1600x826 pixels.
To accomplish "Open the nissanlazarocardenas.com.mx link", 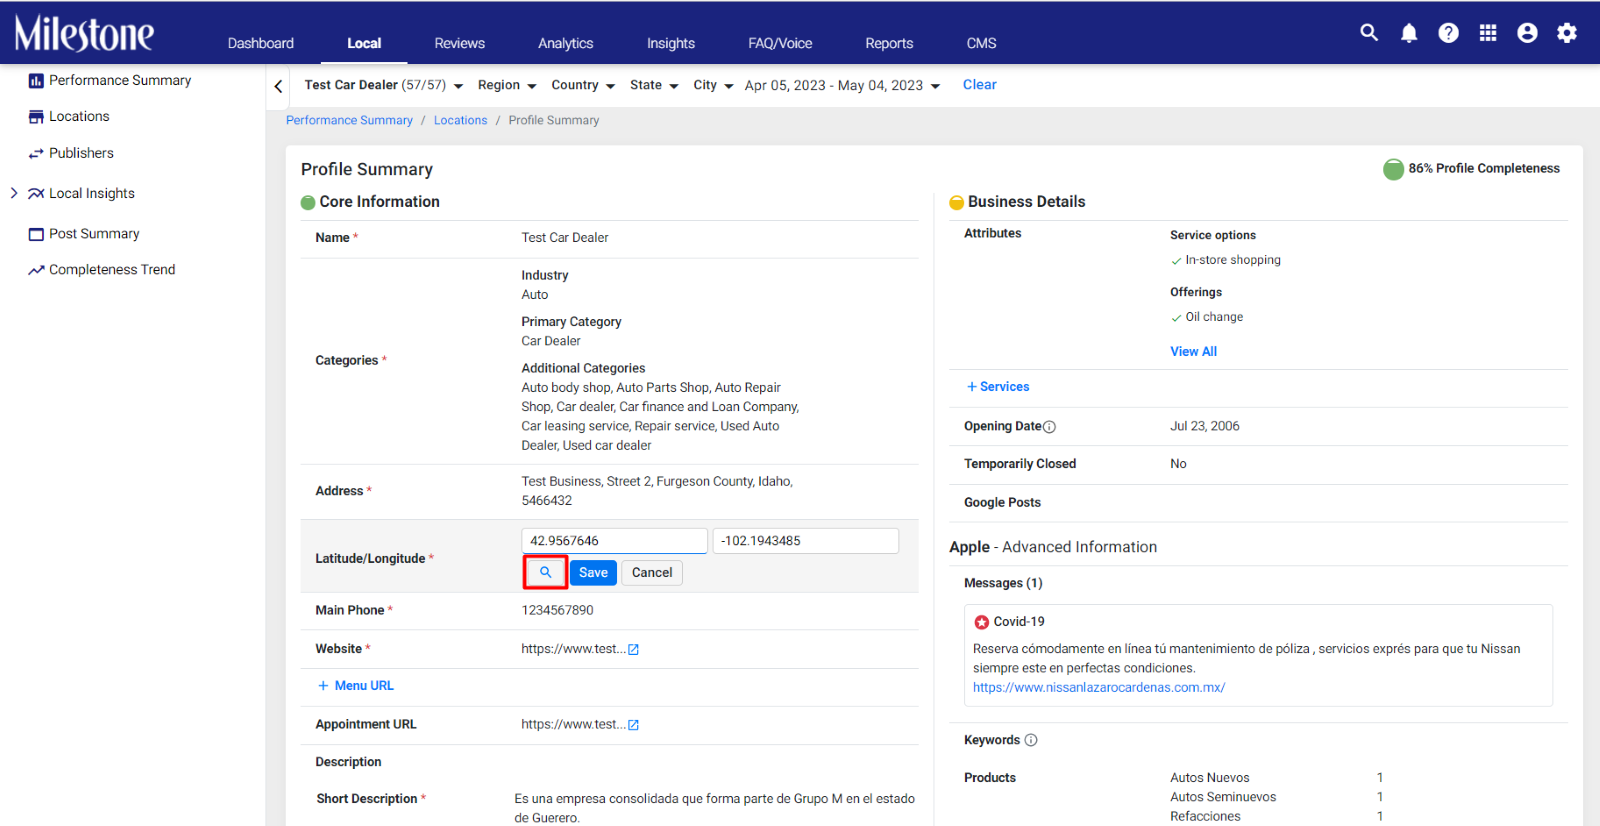I will [x=1099, y=688].
